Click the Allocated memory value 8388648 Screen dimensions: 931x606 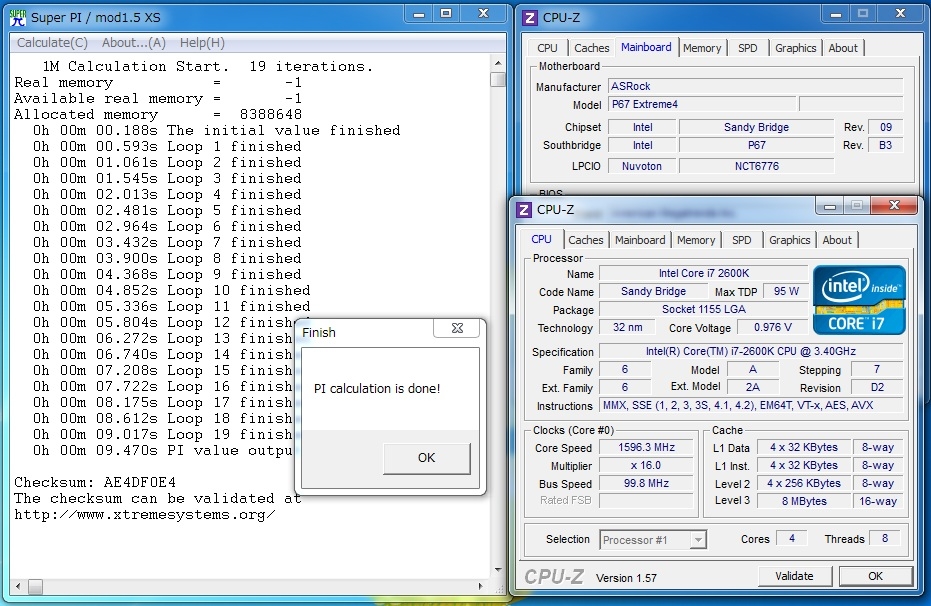coord(271,114)
